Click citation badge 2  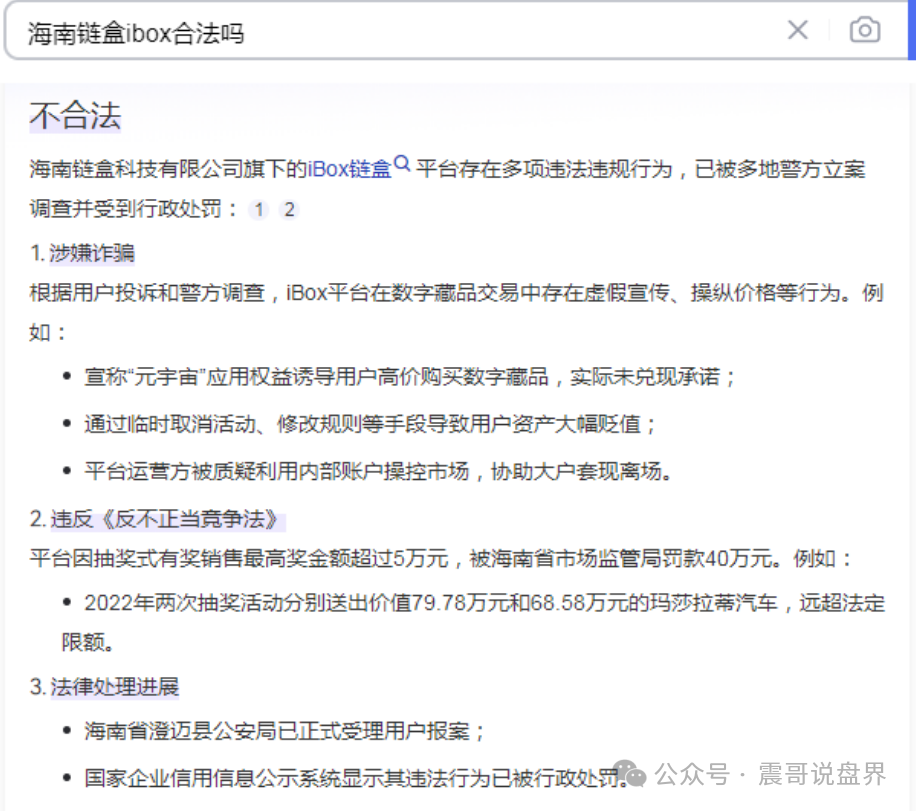coord(288,210)
